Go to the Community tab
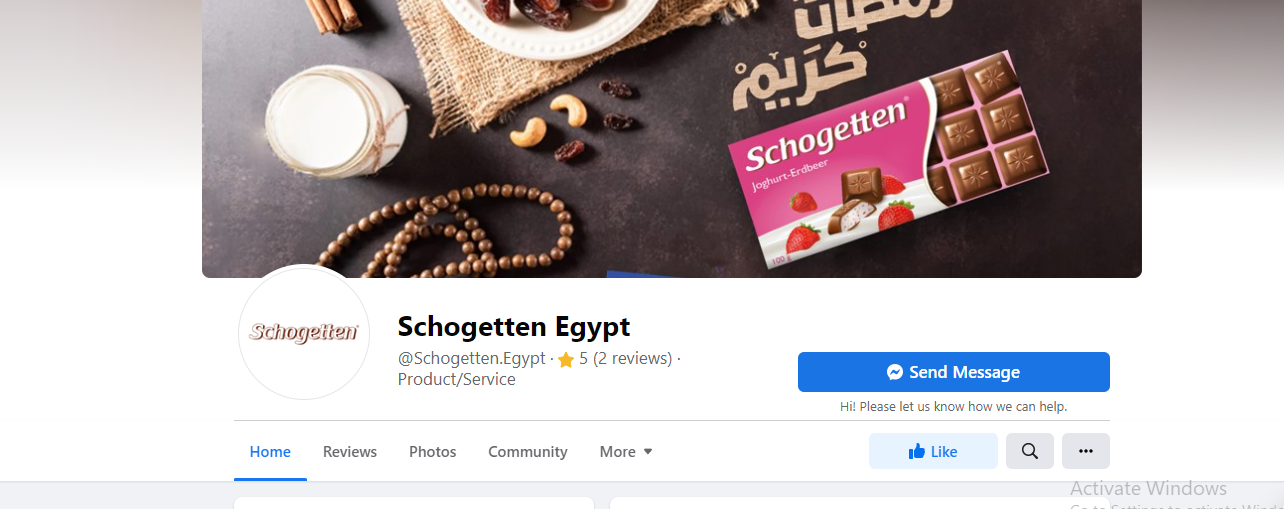The width and height of the screenshot is (1284, 509). click(x=528, y=452)
